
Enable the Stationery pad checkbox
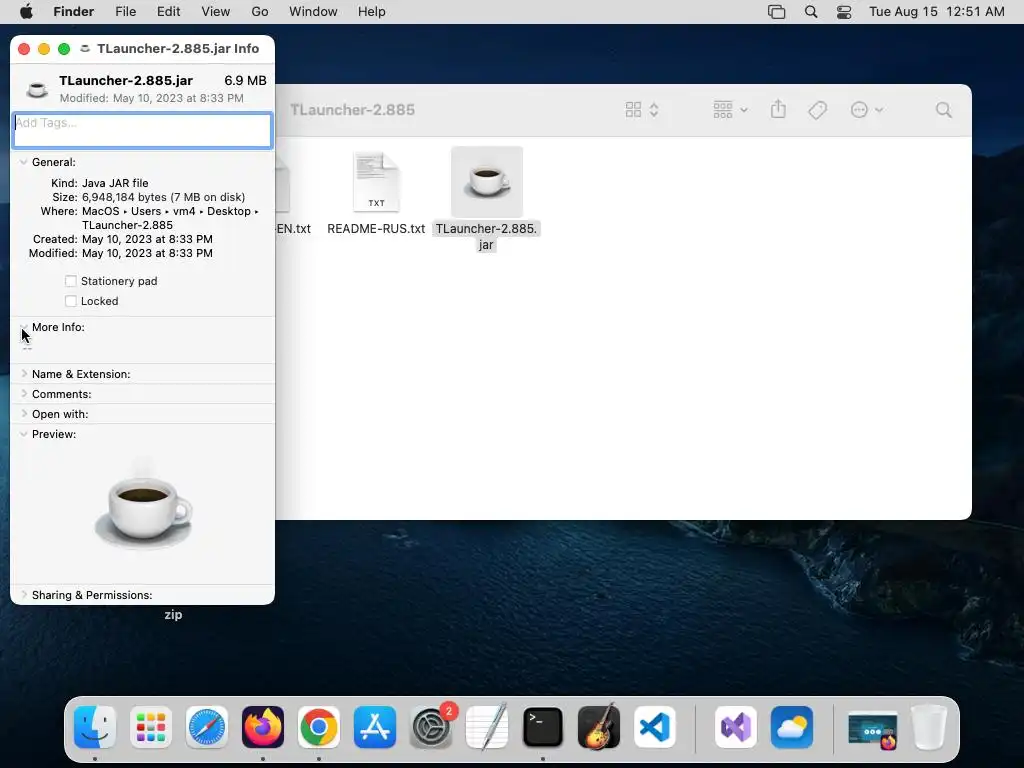tap(71, 281)
